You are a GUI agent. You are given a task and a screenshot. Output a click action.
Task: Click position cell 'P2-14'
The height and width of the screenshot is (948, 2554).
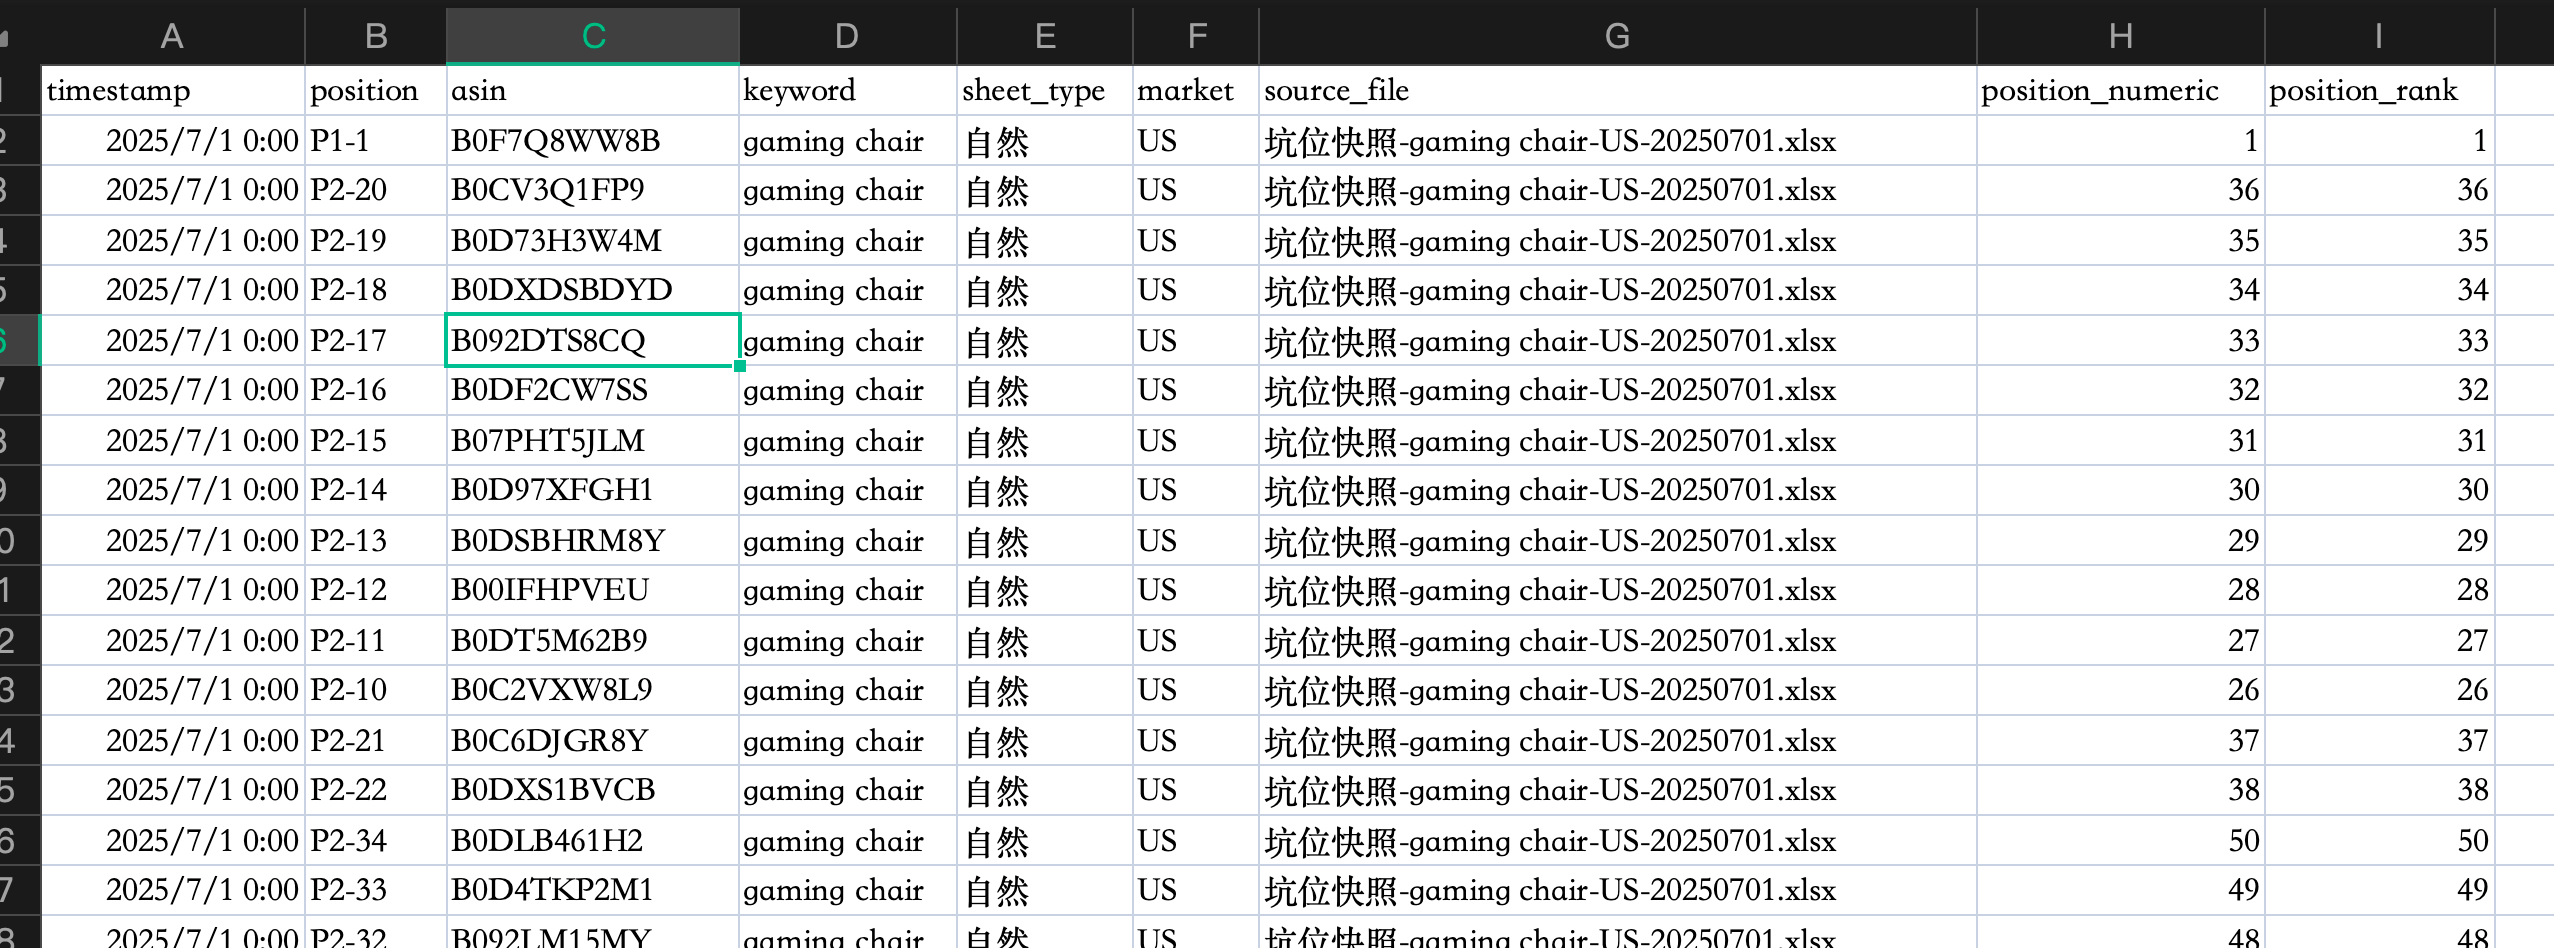375,490
